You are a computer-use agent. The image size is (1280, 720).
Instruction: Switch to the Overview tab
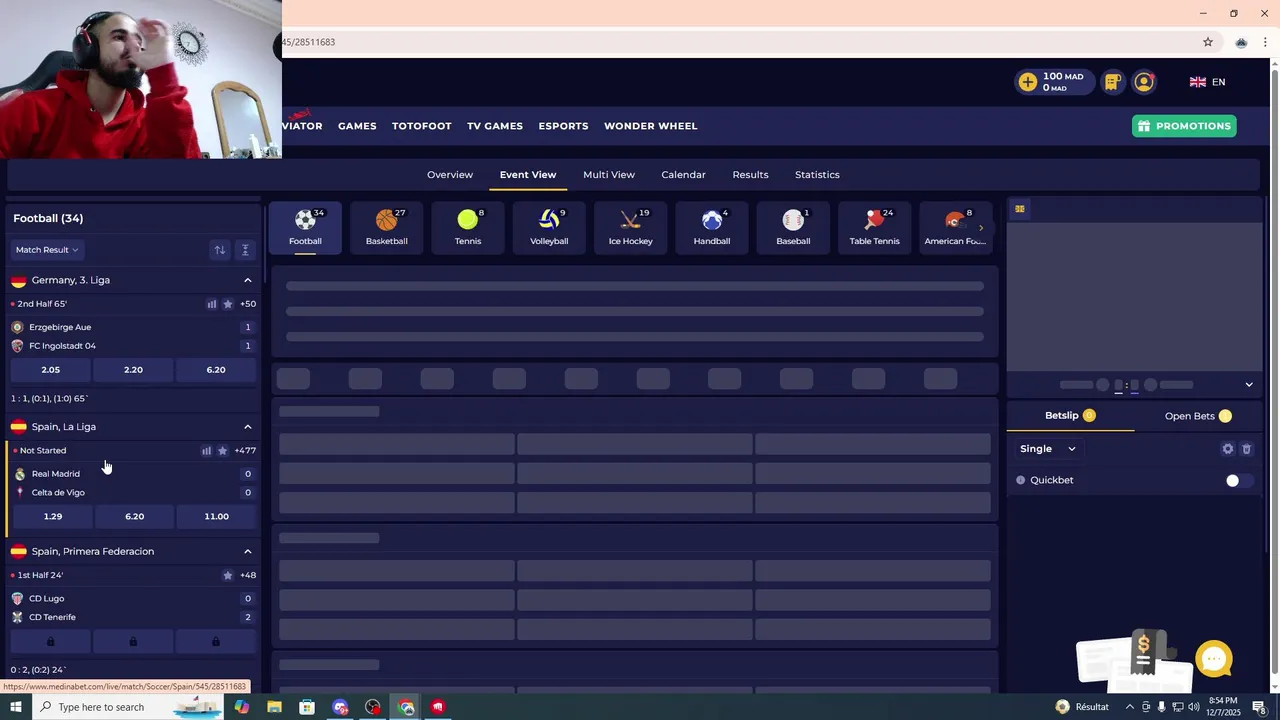click(450, 175)
